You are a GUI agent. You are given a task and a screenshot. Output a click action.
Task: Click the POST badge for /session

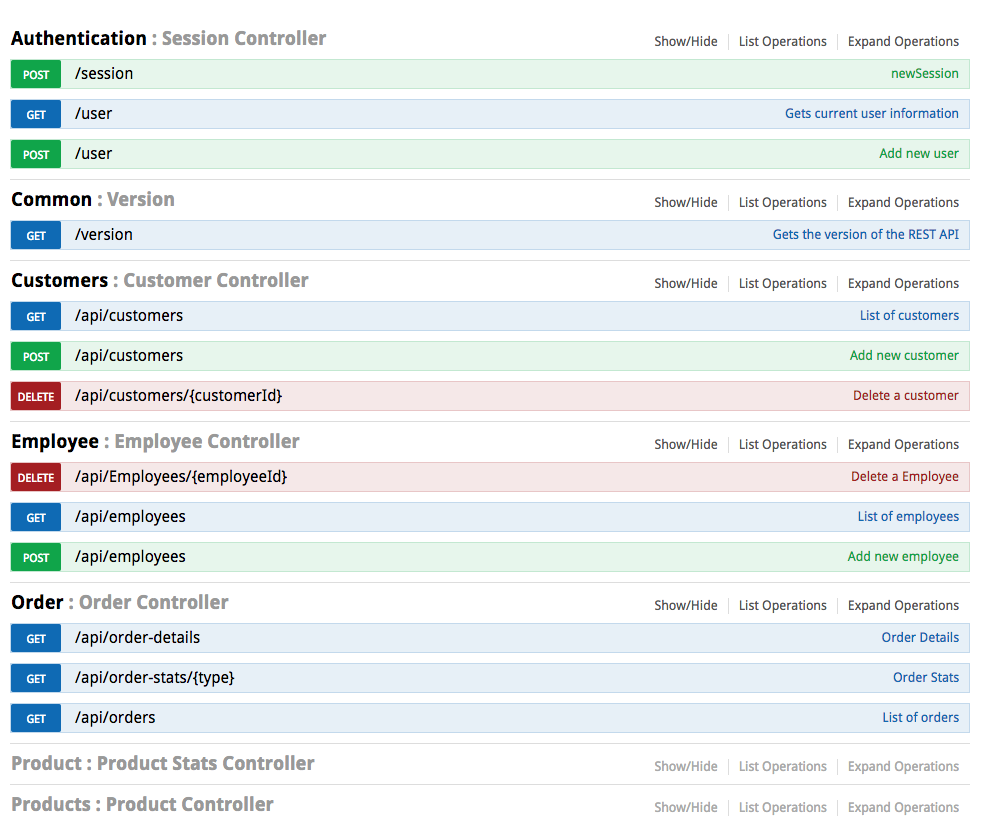(x=36, y=74)
